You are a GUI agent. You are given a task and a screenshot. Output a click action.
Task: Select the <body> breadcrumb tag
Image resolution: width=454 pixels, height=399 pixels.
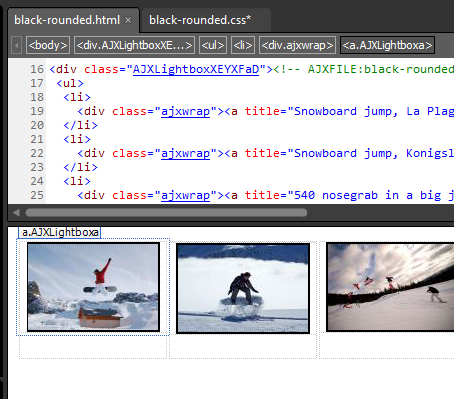(48, 45)
